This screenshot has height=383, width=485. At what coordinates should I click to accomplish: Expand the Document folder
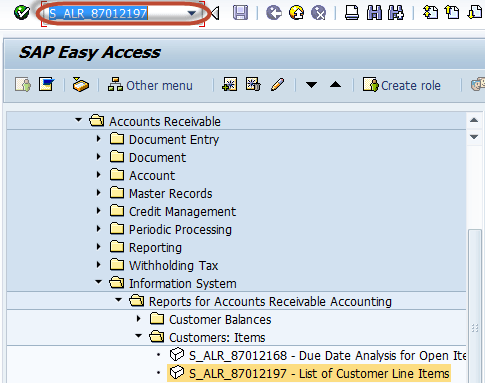click(98, 156)
